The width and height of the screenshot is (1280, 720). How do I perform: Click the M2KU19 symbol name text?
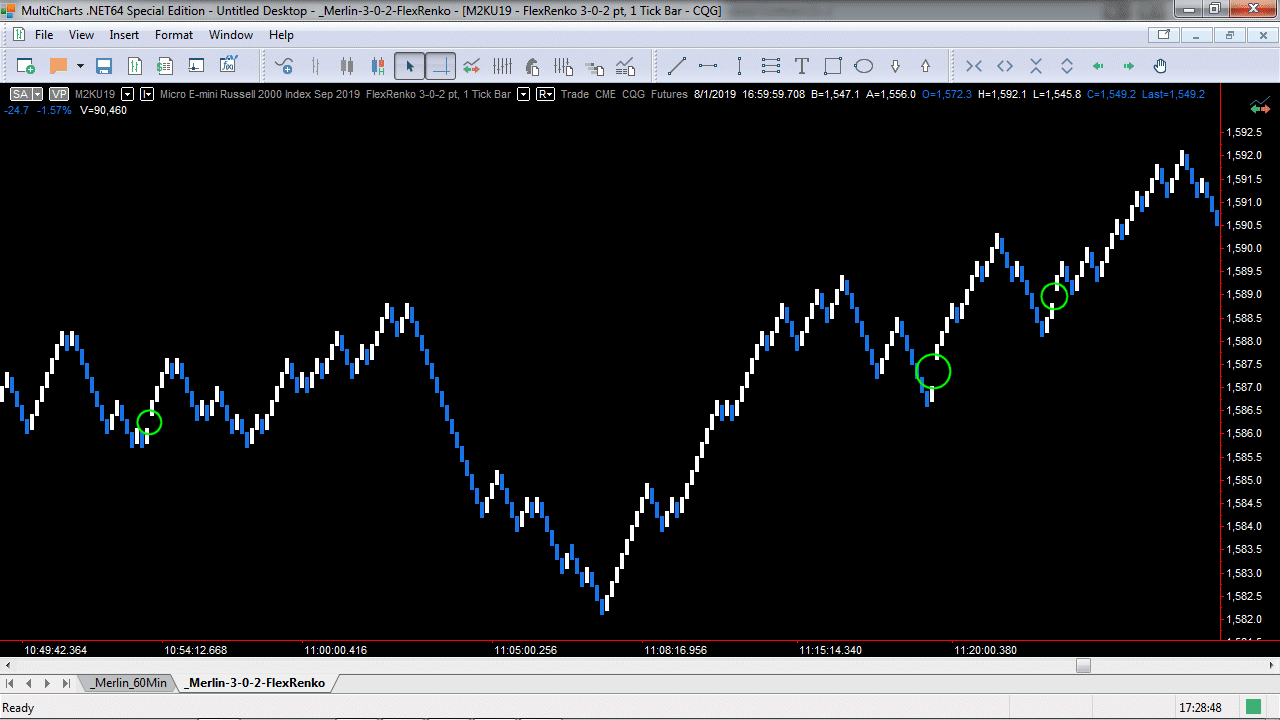(x=95, y=94)
